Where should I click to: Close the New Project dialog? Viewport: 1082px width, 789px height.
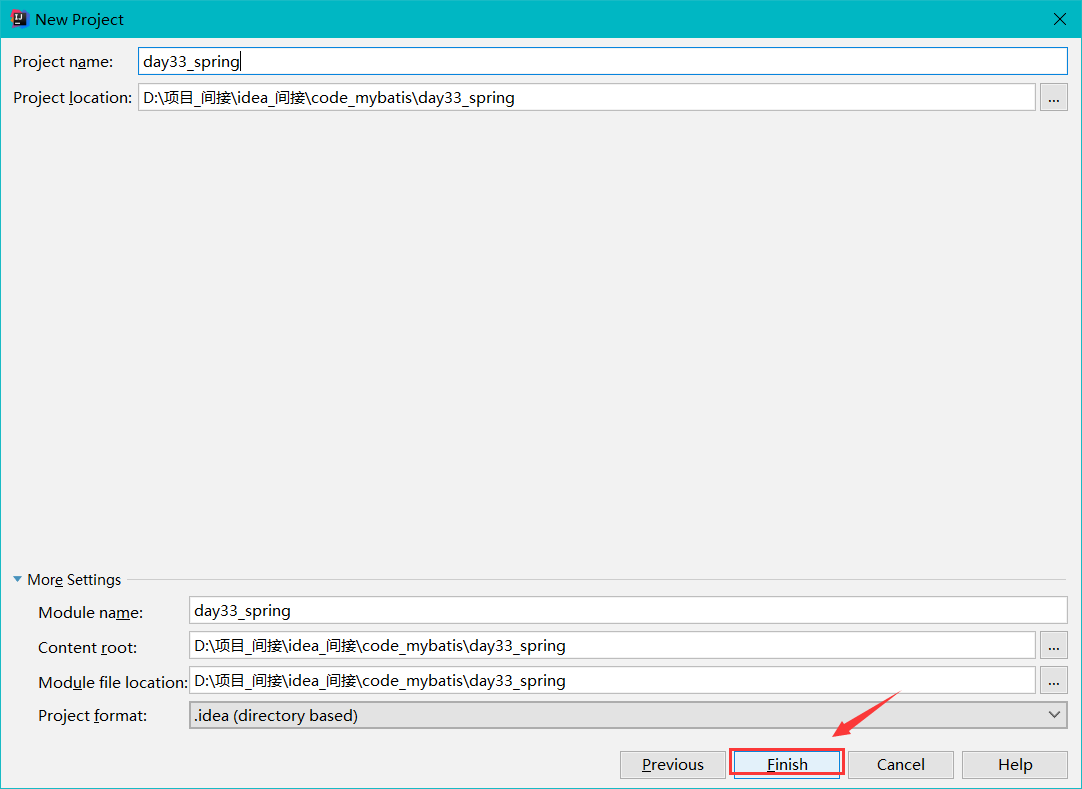[x=1060, y=19]
